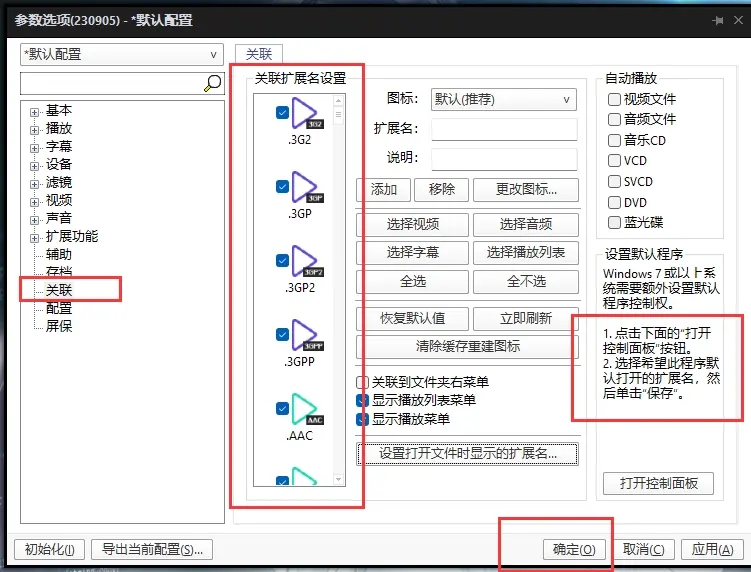Open the 图标 默认(推荐) dropdown
The width and height of the screenshot is (751, 572).
[503, 100]
